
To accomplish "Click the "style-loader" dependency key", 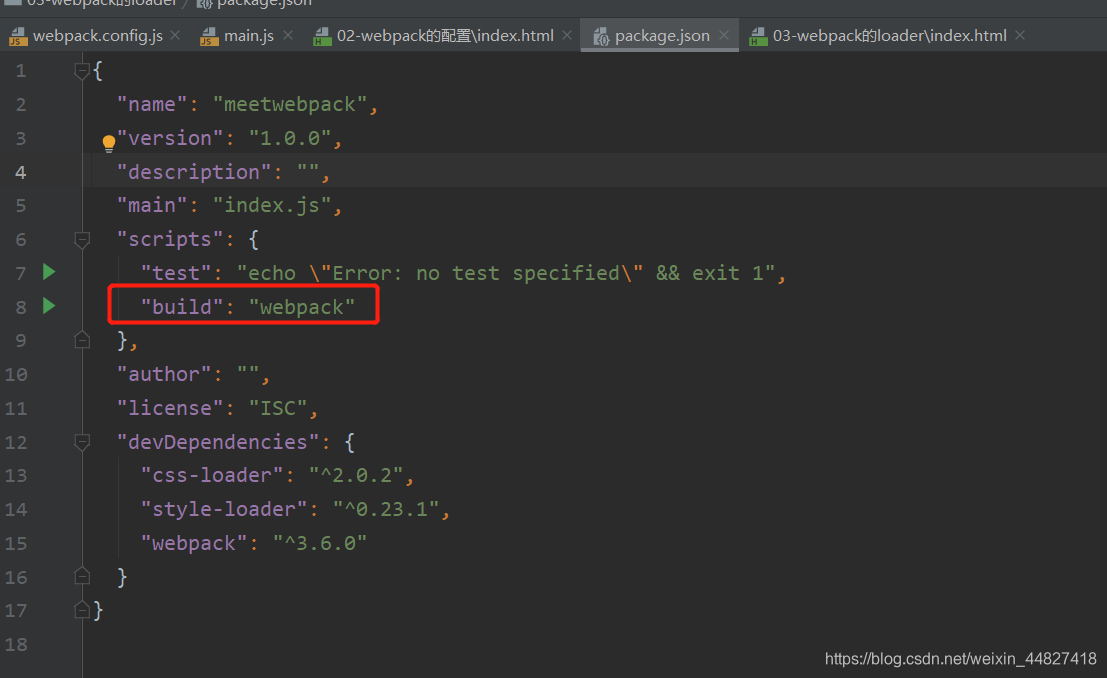I will (x=223, y=509).
